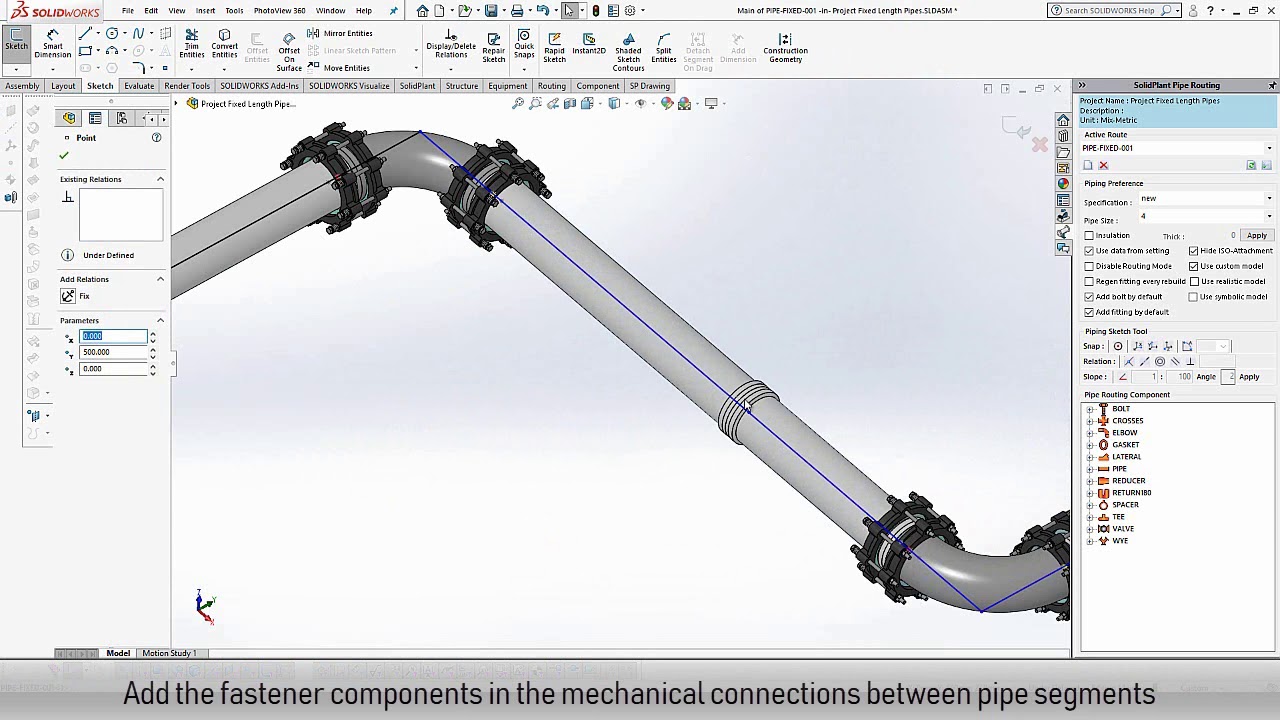Click the Options gear icon
The width and height of the screenshot is (1280, 720).
pos(630,11)
